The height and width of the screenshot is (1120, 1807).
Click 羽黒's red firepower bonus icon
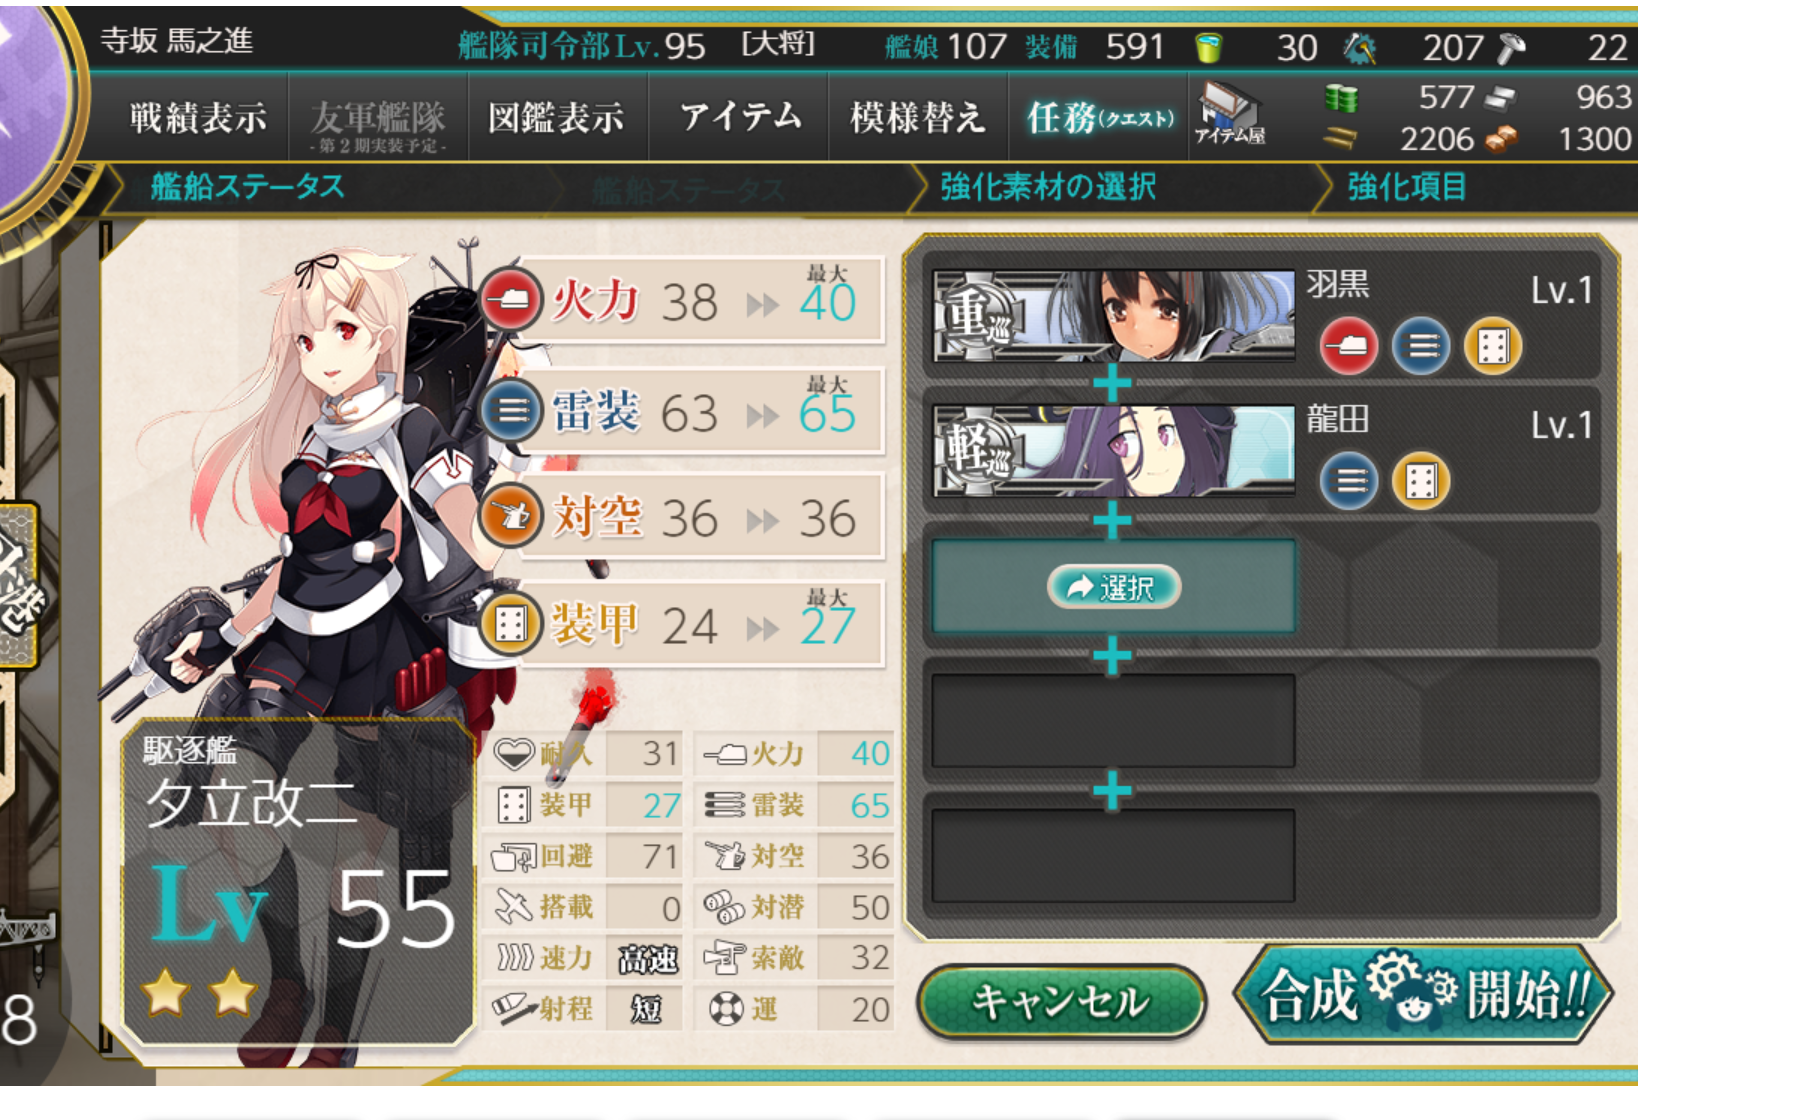1348,346
